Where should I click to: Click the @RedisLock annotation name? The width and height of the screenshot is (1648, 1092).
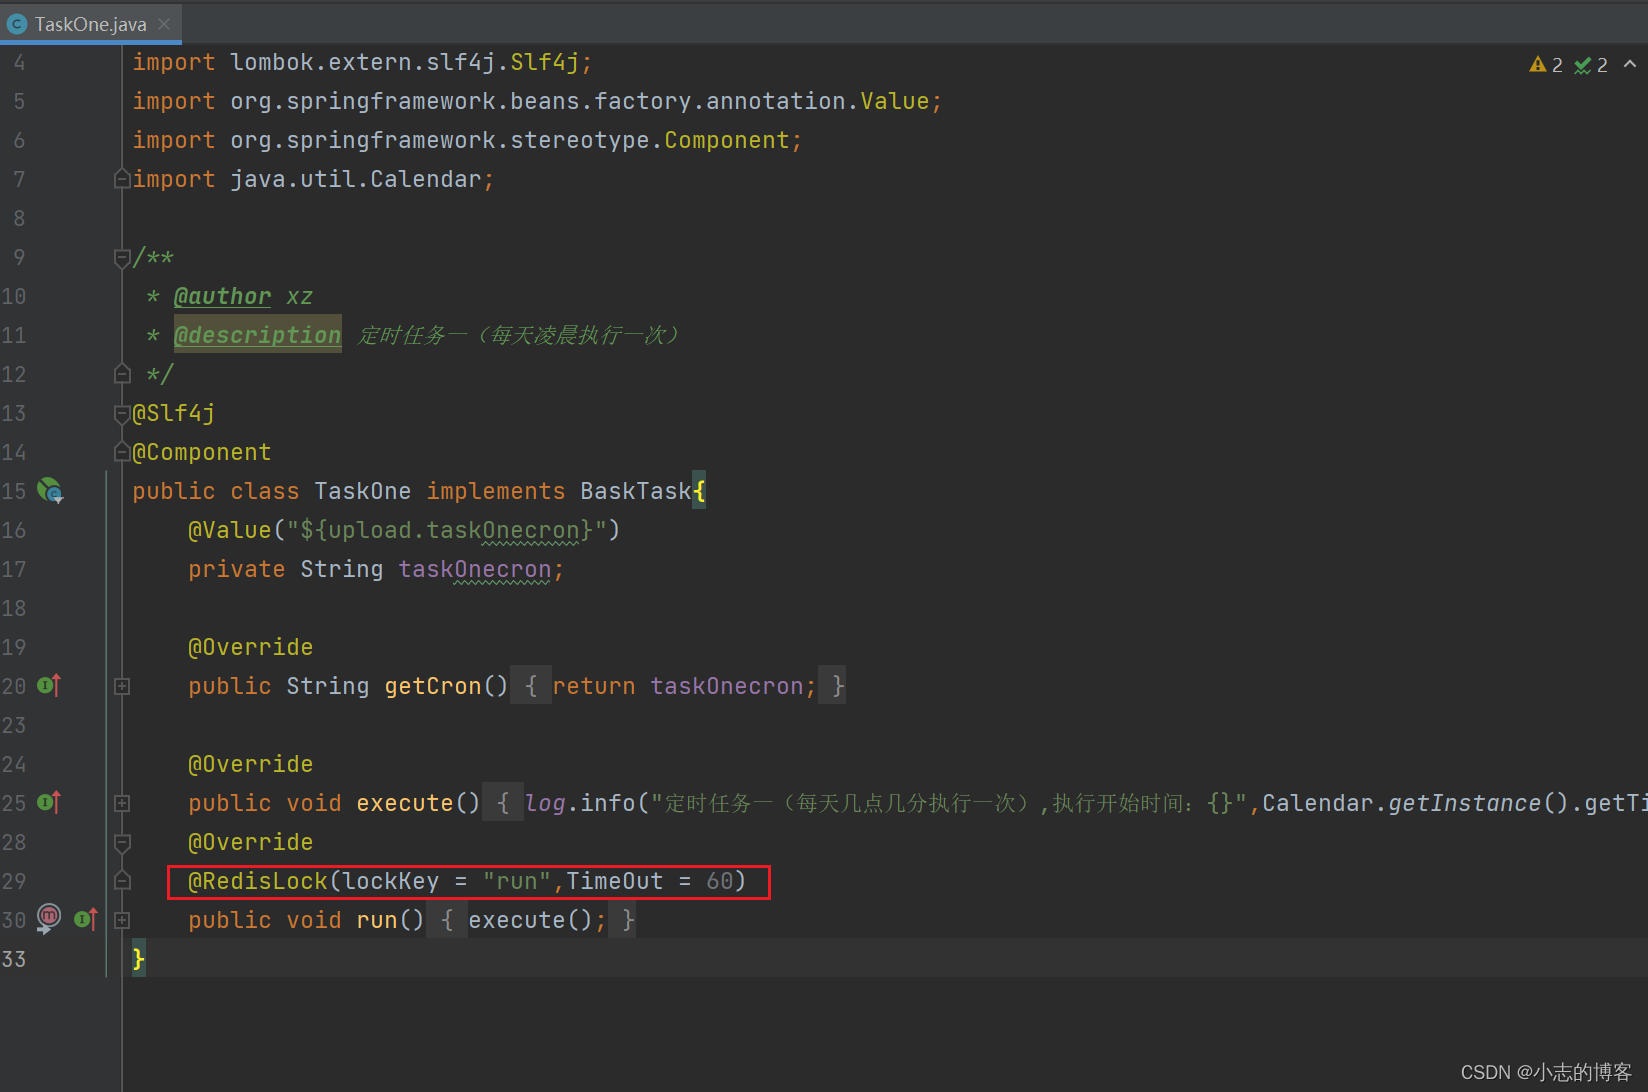pos(258,881)
